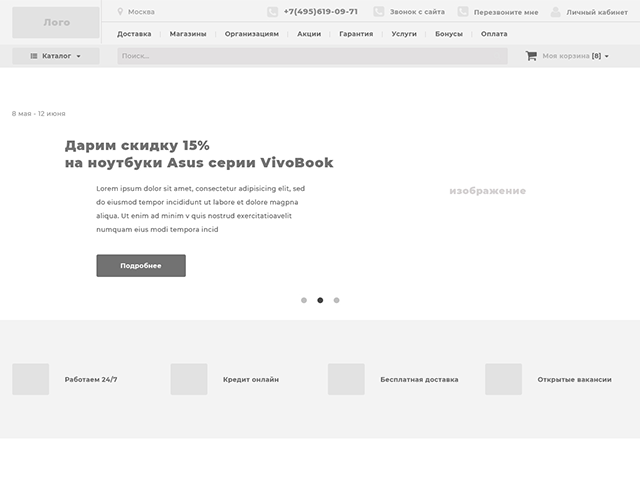Select the city link Москва

click(141, 12)
